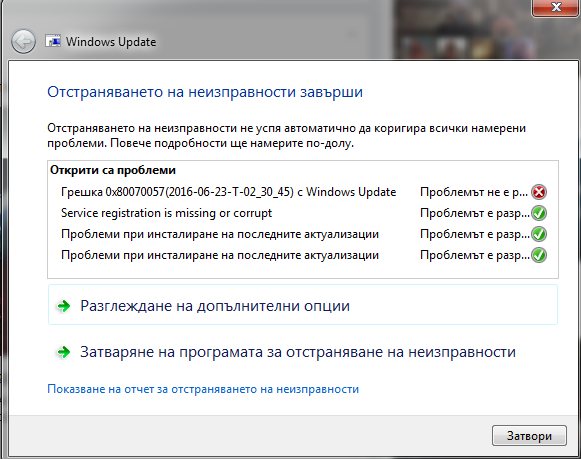Image resolution: width=581 pixels, height=459 pixels.
Task: Click the green checkmark beside Service registration issue
Action: coord(539,213)
